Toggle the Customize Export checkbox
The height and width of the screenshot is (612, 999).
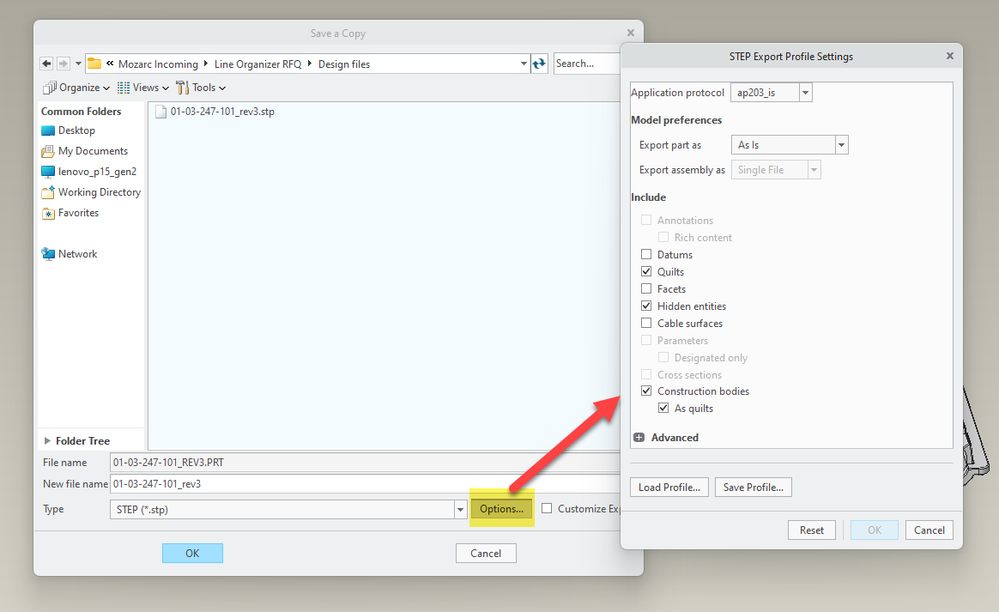point(547,508)
